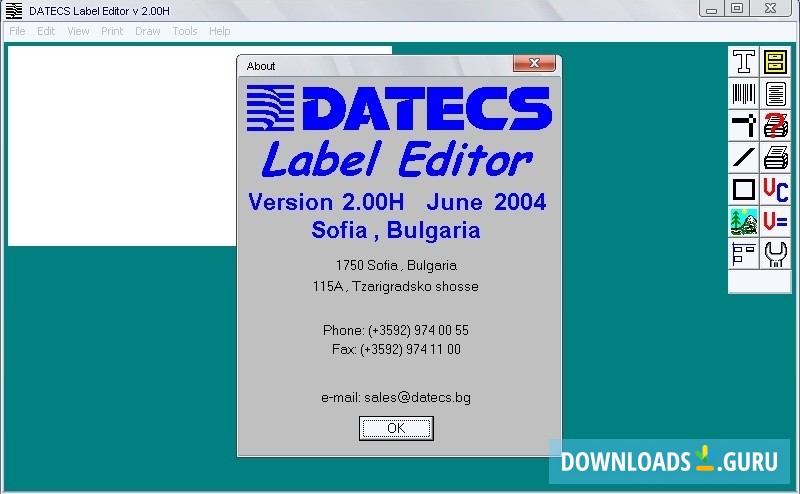The height and width of the screenshot is (494, 800).
Task: Click the VC variable icon
Action: (776, 189)
